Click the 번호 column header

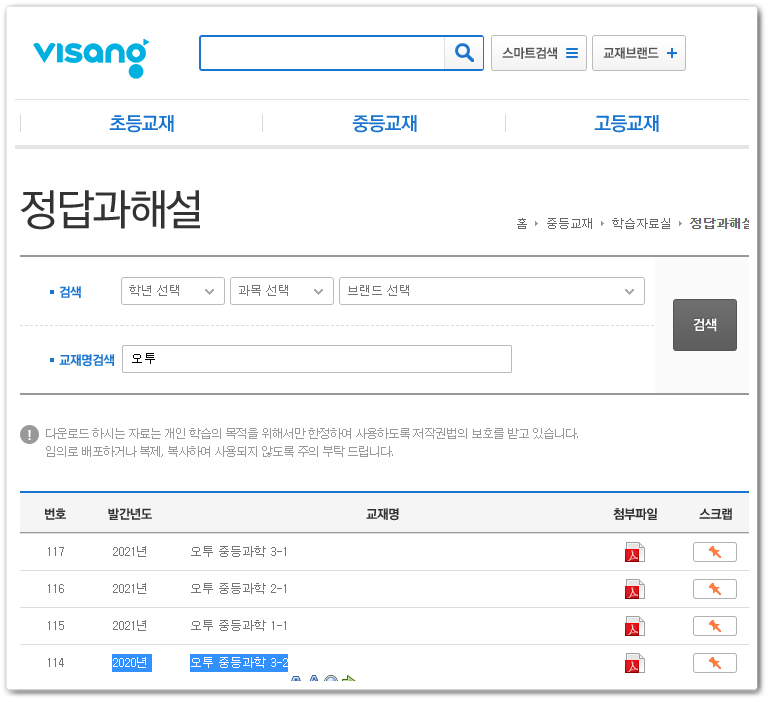pos(55,514)
